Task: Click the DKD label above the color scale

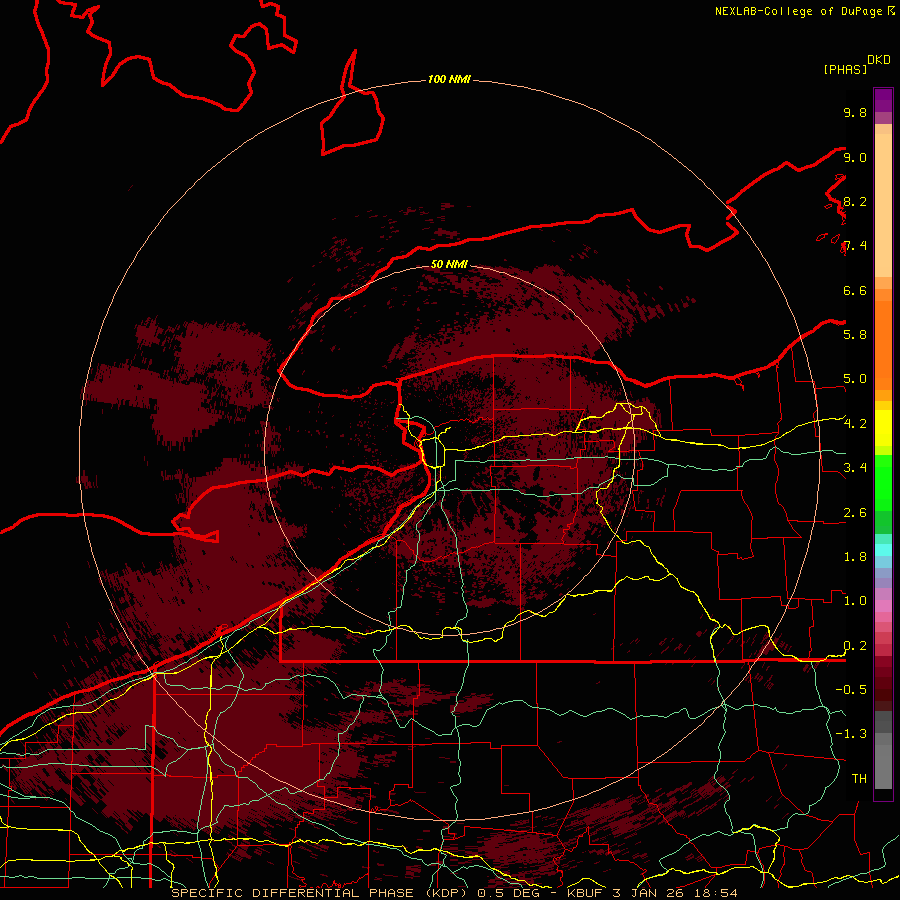Action: click(879, 60)
